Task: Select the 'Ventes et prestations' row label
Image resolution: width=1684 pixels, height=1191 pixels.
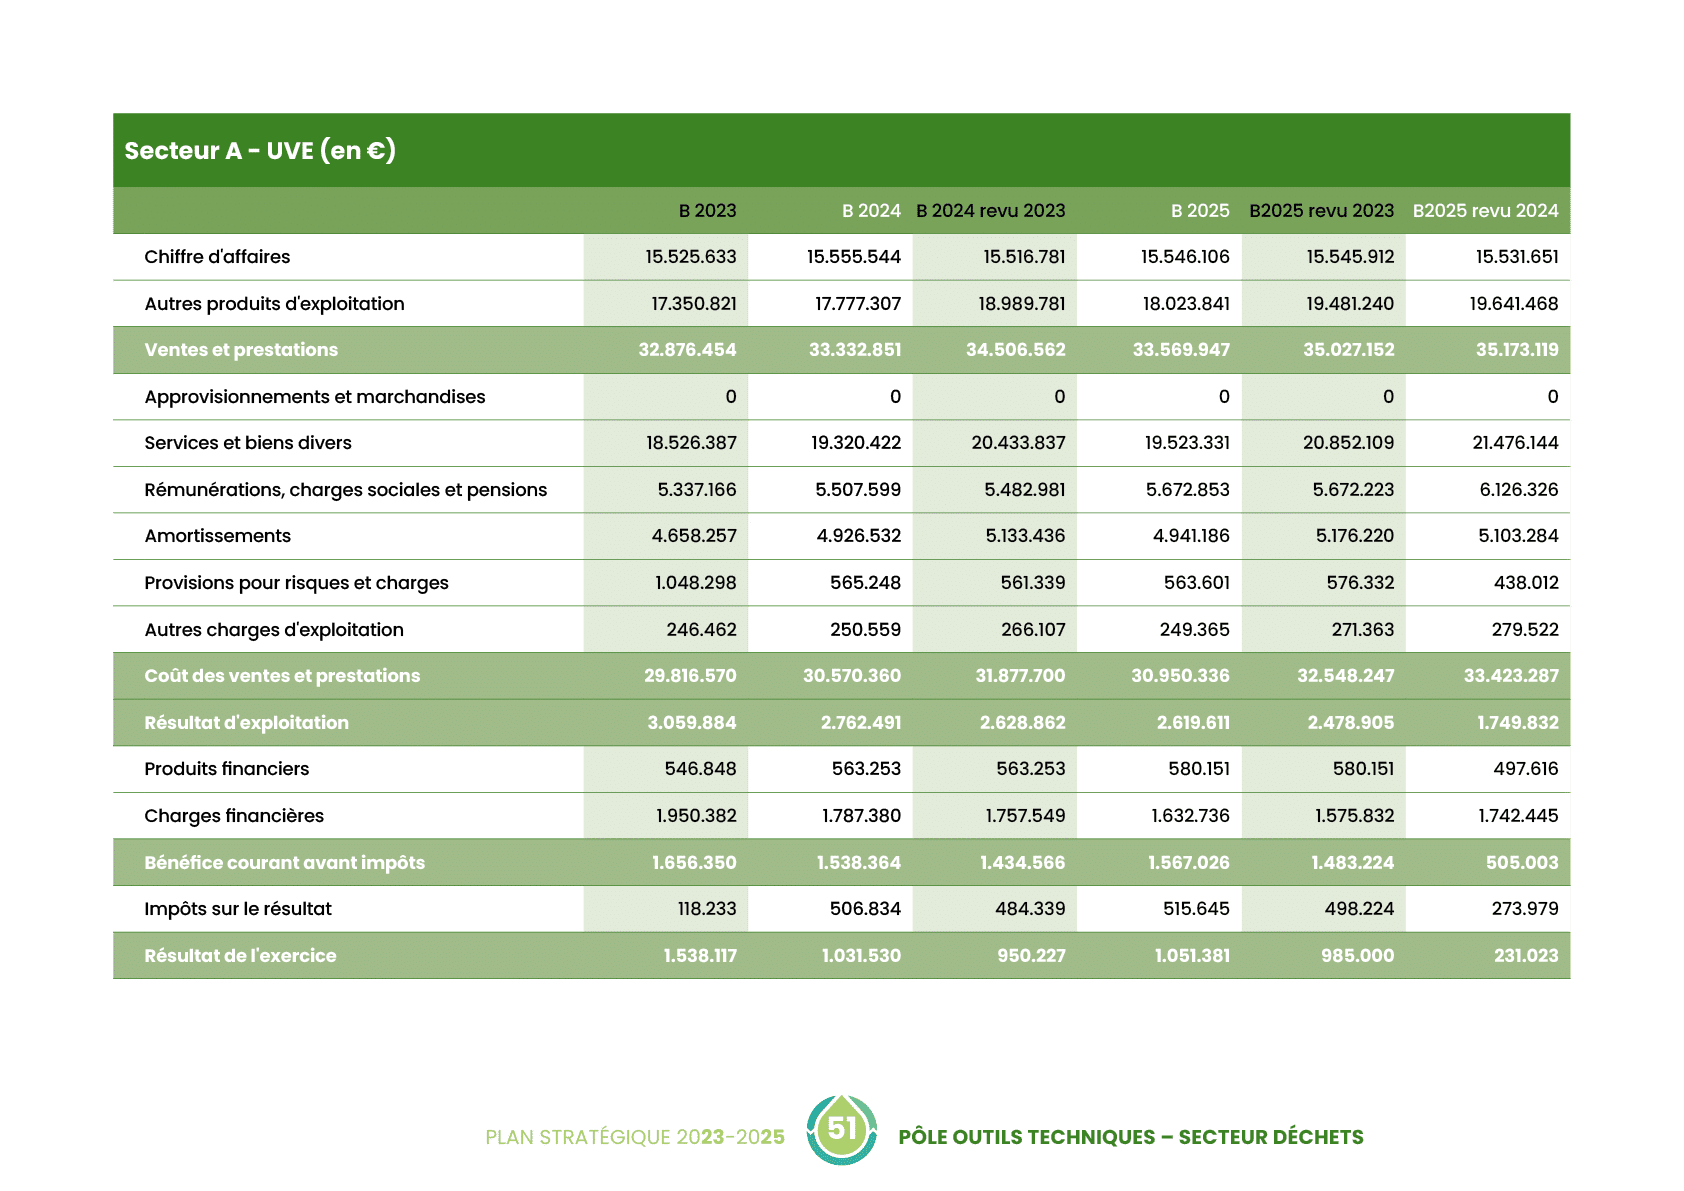Action: tap(241, 350)
